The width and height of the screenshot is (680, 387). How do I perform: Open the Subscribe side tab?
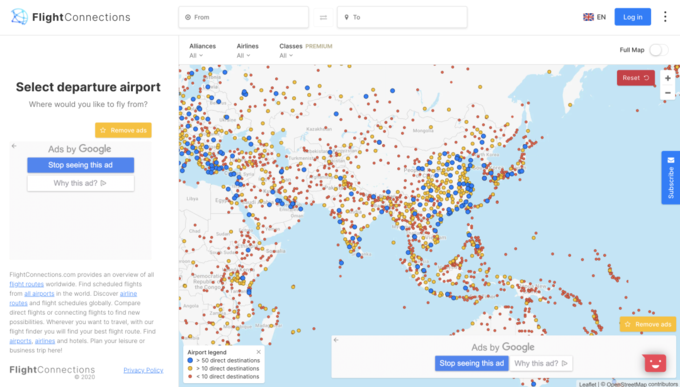click(670, 177)
